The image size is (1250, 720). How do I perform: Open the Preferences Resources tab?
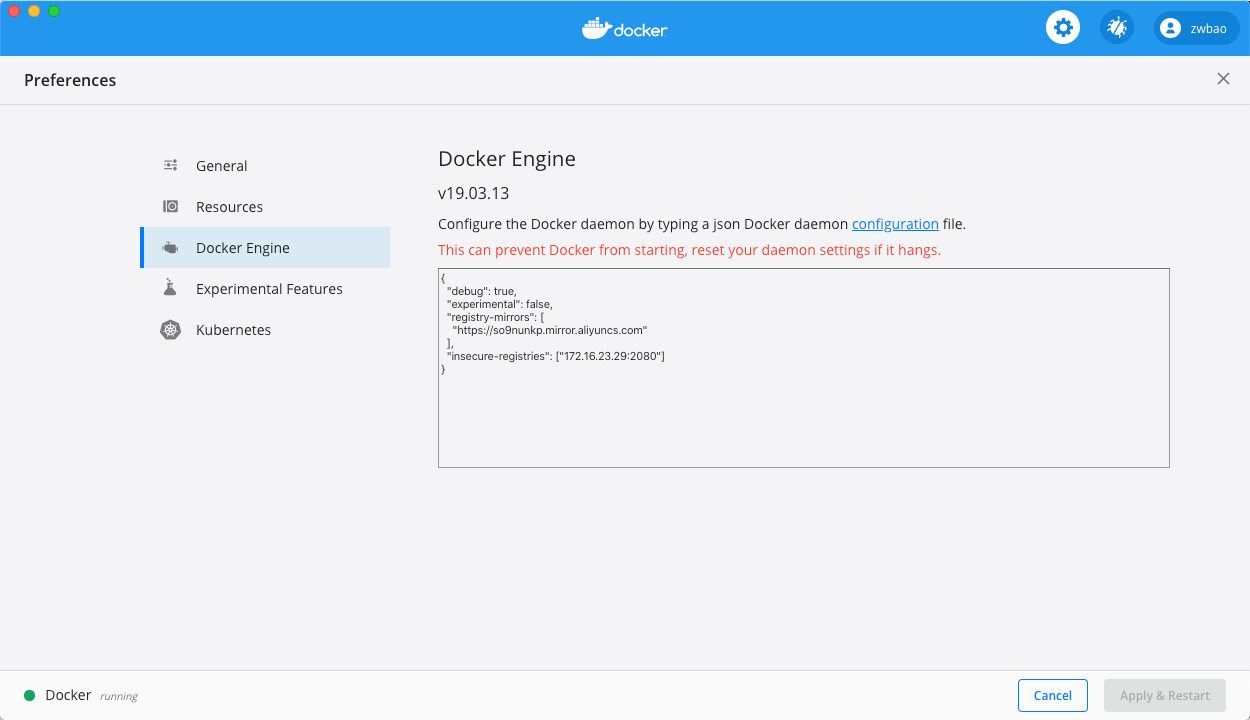(x=230, y=206)
